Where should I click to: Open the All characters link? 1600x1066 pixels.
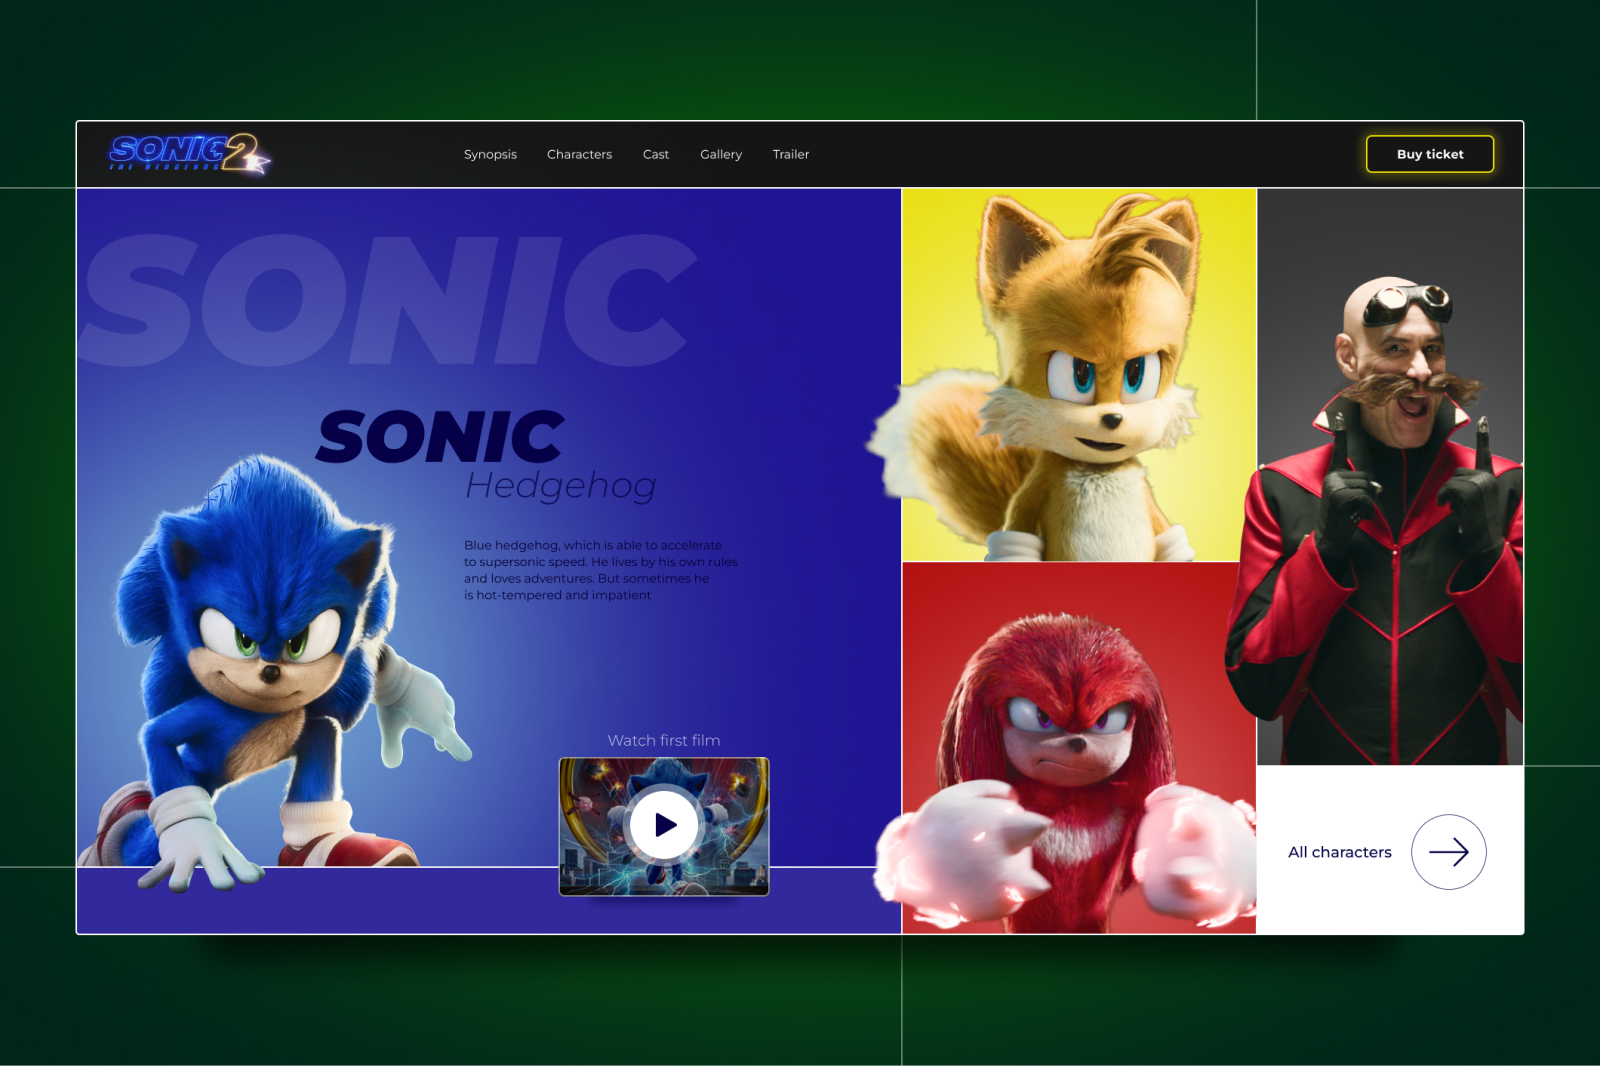[1340, 852]
